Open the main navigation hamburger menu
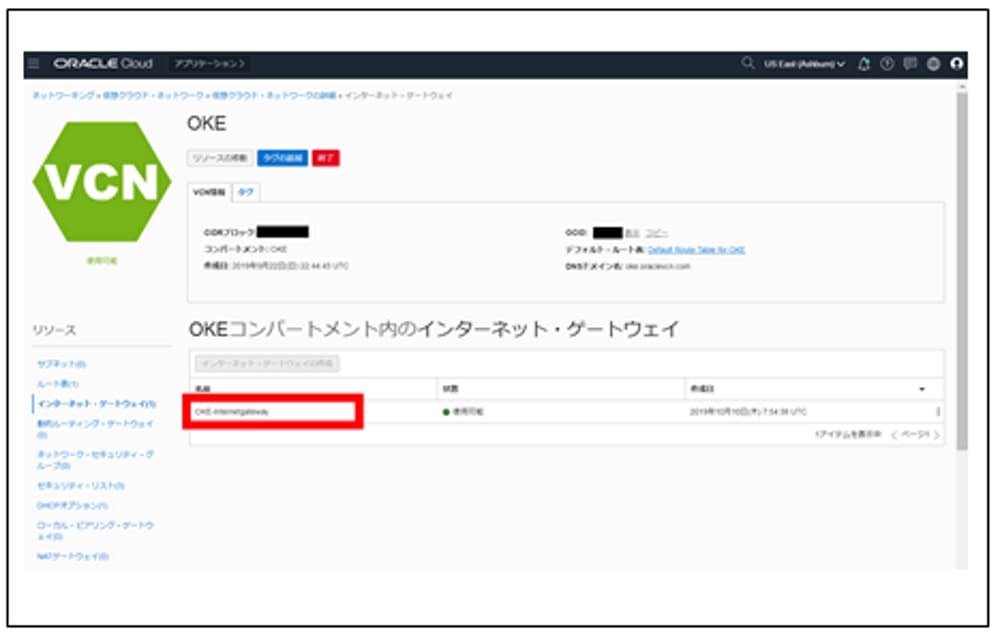The width and height of the screenshot is (1000, 636). [x=34, y=62]
